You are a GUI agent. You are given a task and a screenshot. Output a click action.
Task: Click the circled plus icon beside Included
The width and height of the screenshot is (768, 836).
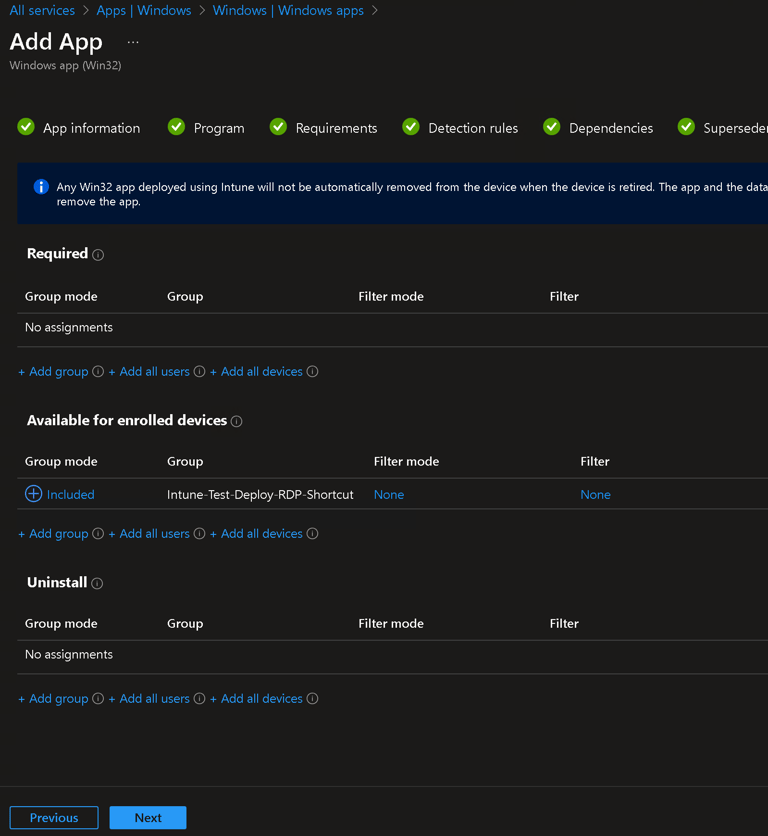(x=33, y=494)
